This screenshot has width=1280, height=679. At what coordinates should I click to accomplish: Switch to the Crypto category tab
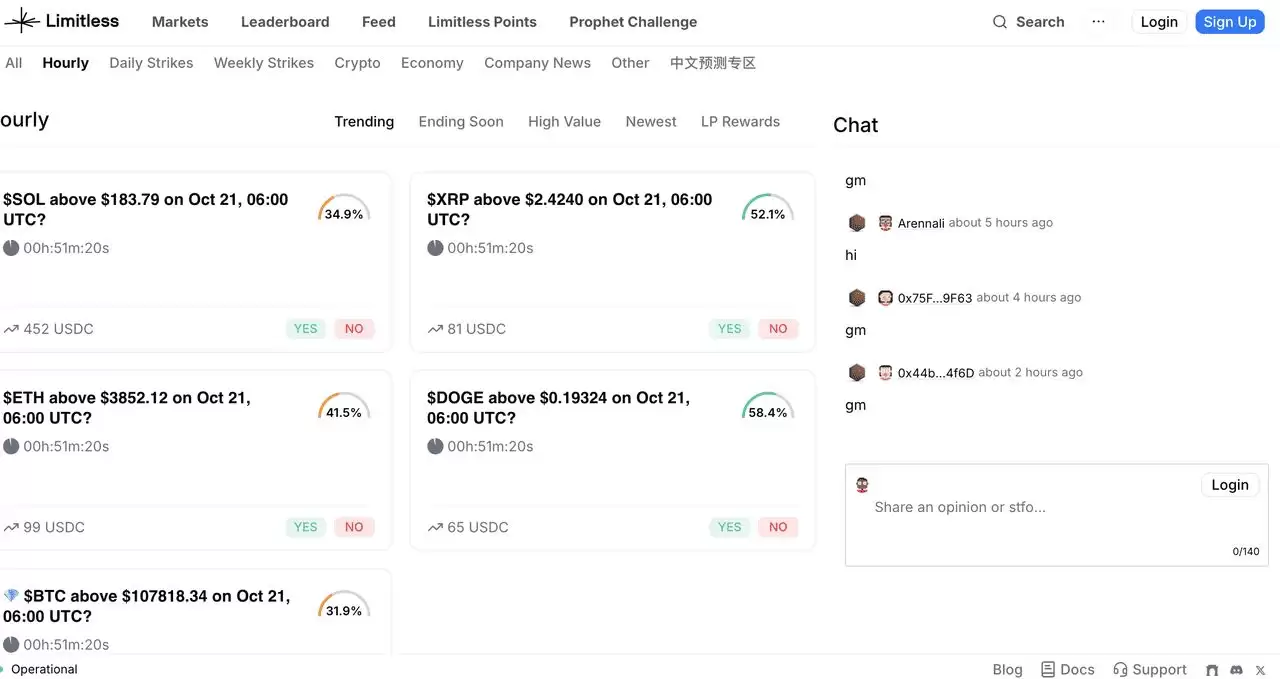click(x=357, y=62)
